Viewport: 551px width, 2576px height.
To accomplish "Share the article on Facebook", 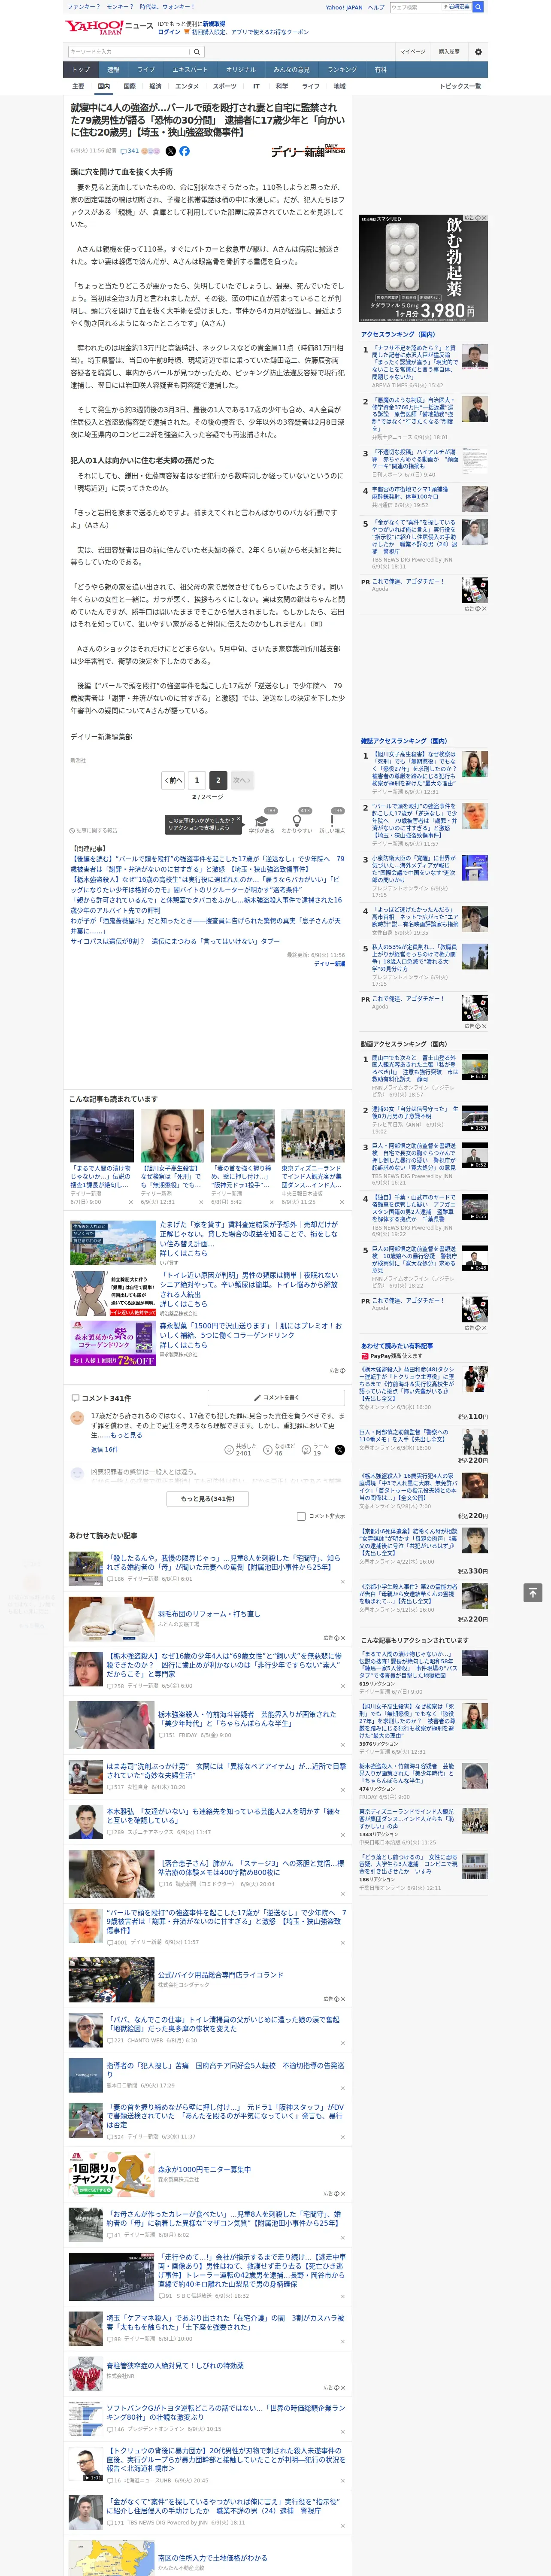I will (x=184, y=151).
